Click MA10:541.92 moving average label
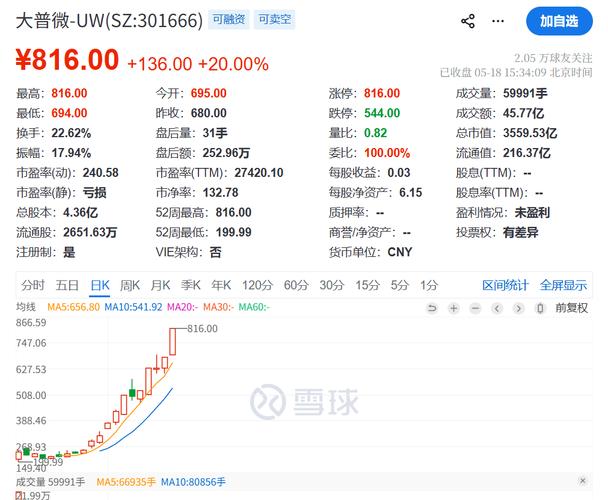The image size is (608, 500). click(x=133, y=307)
